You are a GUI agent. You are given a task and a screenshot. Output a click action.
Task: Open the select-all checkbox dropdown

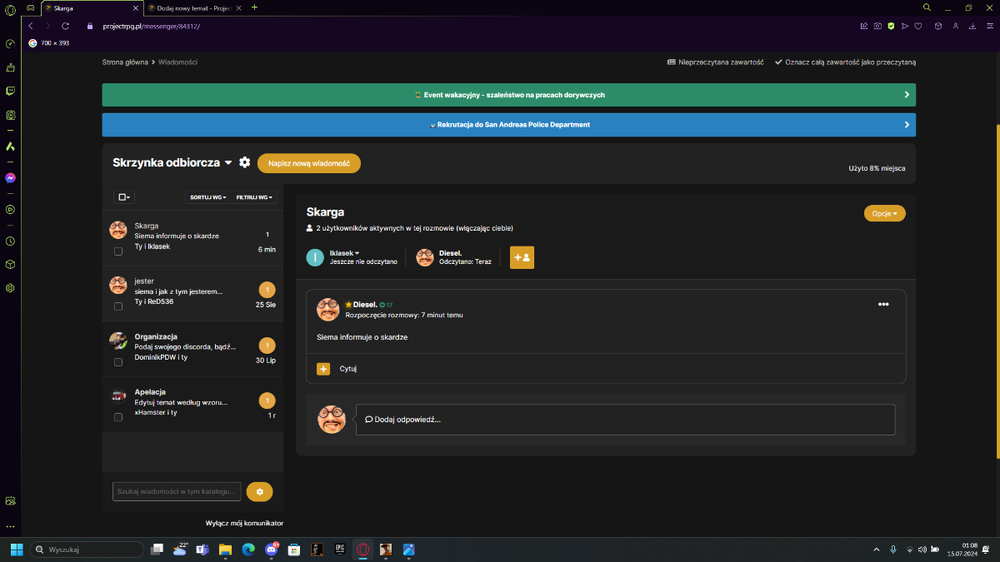pos(124,197)
